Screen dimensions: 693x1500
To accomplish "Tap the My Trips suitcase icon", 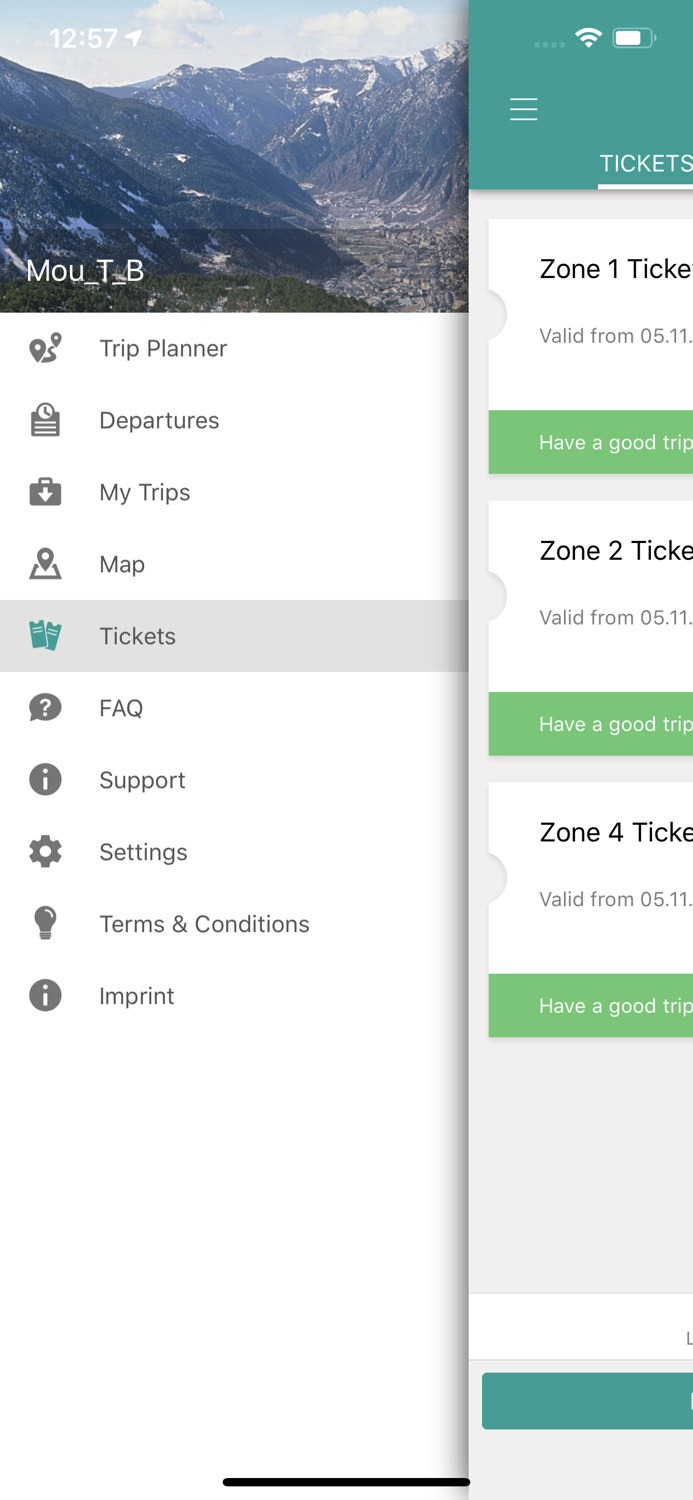I will pyautogui.click(x=45, y=492).
